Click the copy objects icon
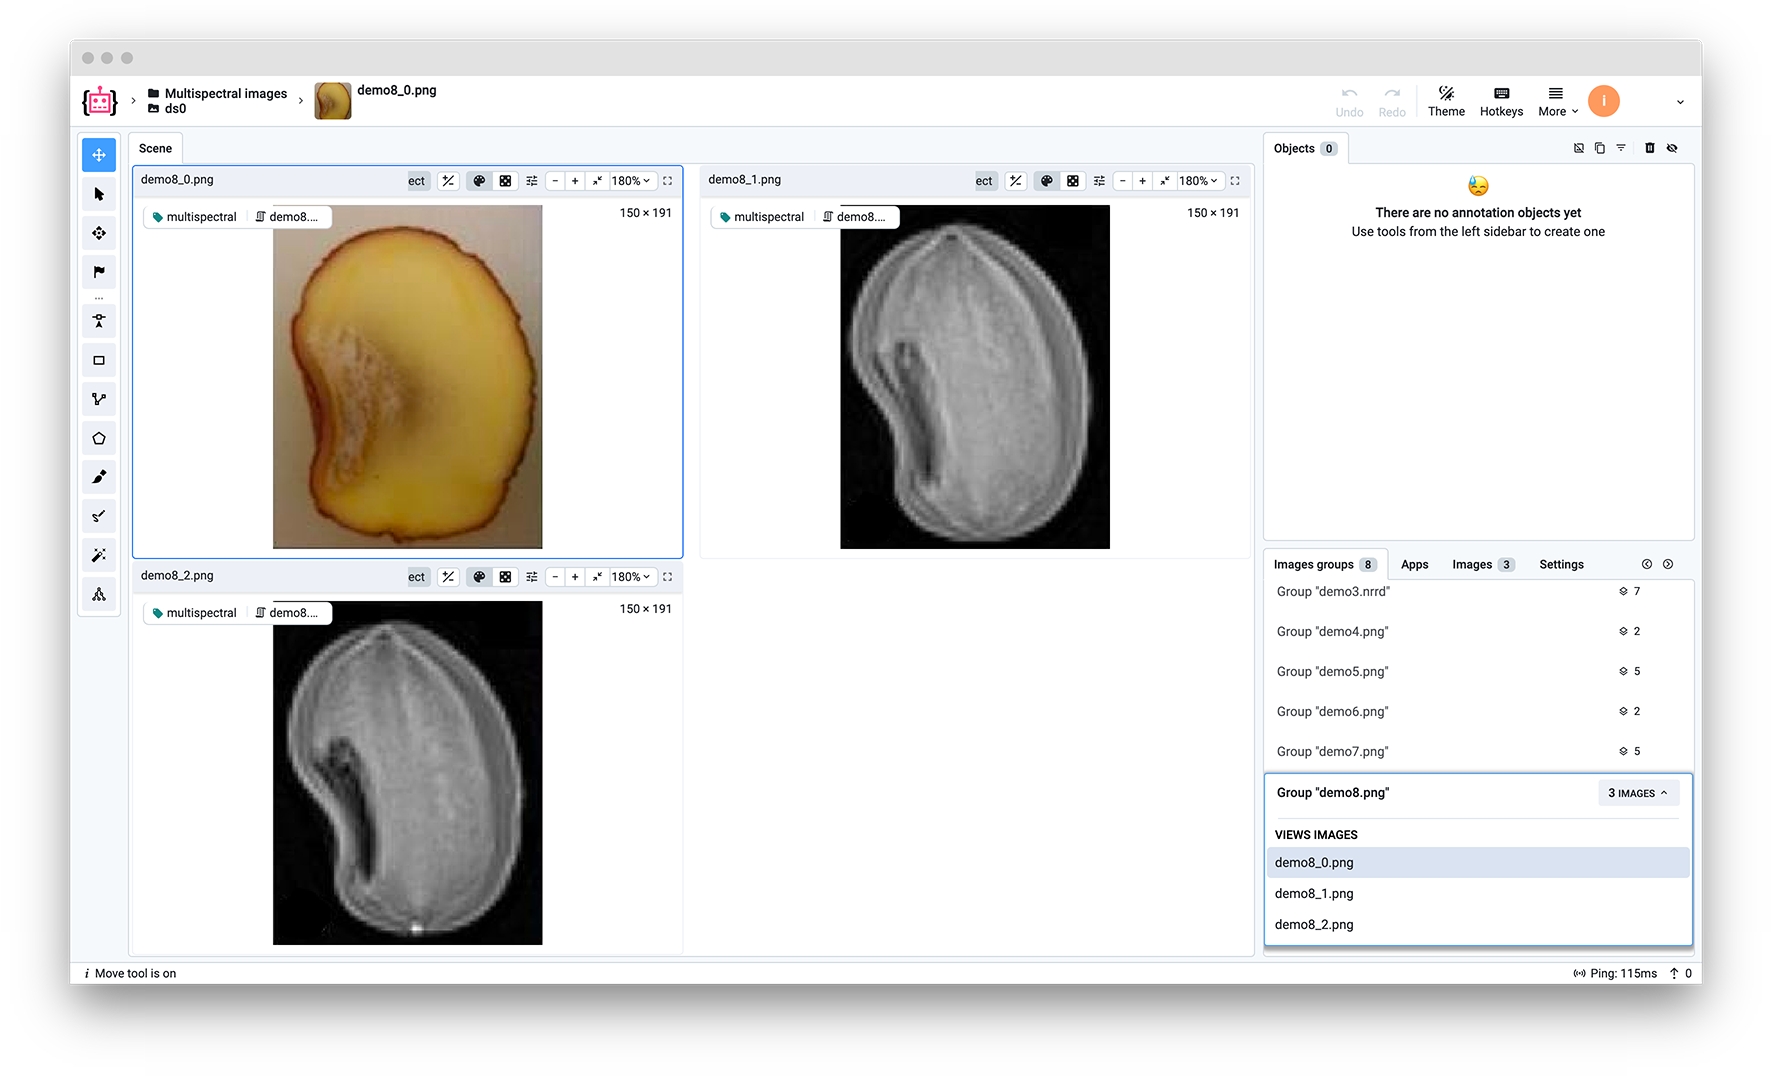This screenshot has width=1772, height=1084. pyautogui.click(x=1600, y=148)
